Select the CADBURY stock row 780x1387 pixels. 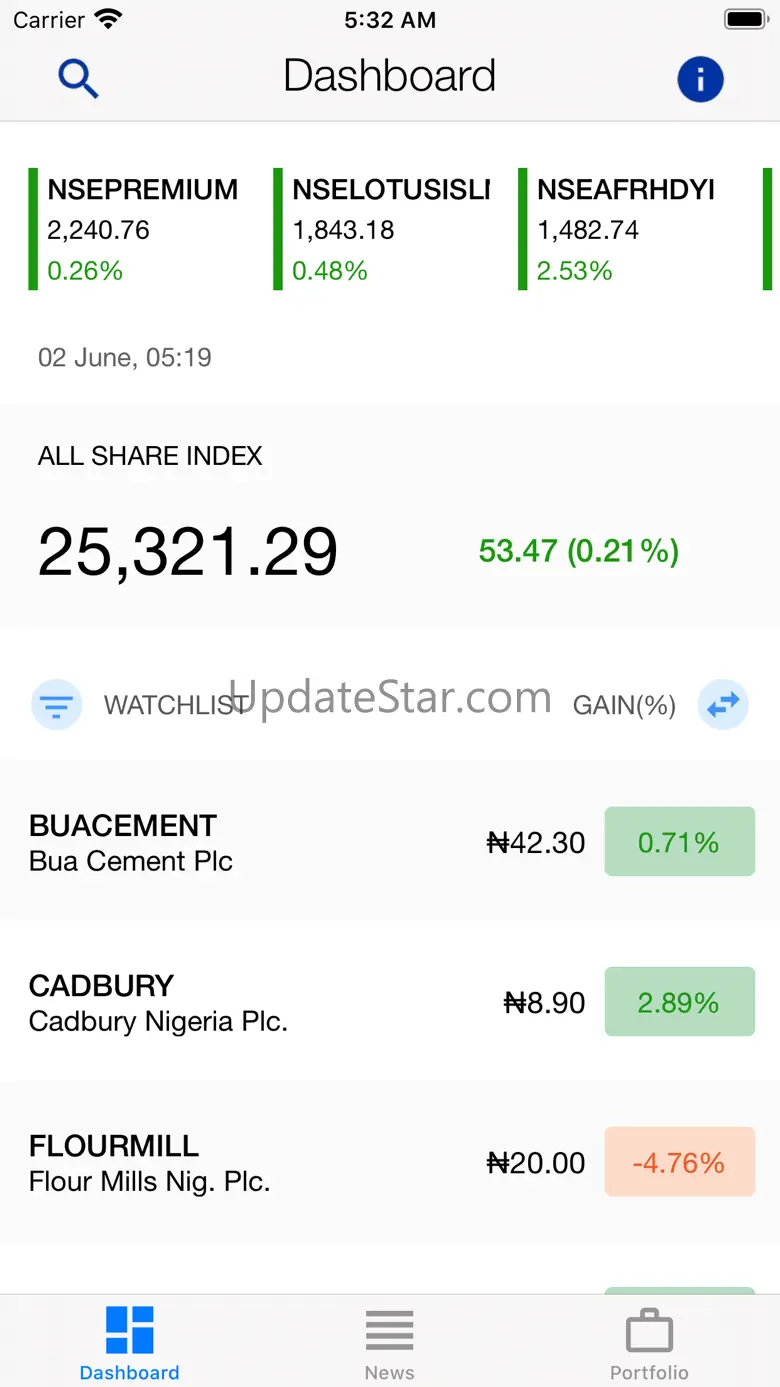coord(250,1002)
